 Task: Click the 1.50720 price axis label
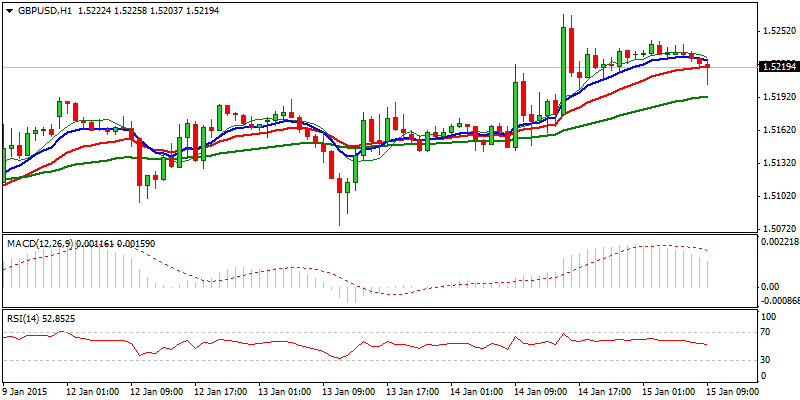pos(778,229)
